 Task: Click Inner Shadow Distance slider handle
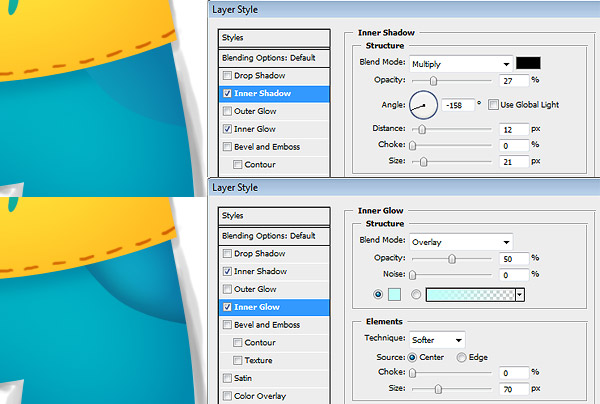click(422, 130)
